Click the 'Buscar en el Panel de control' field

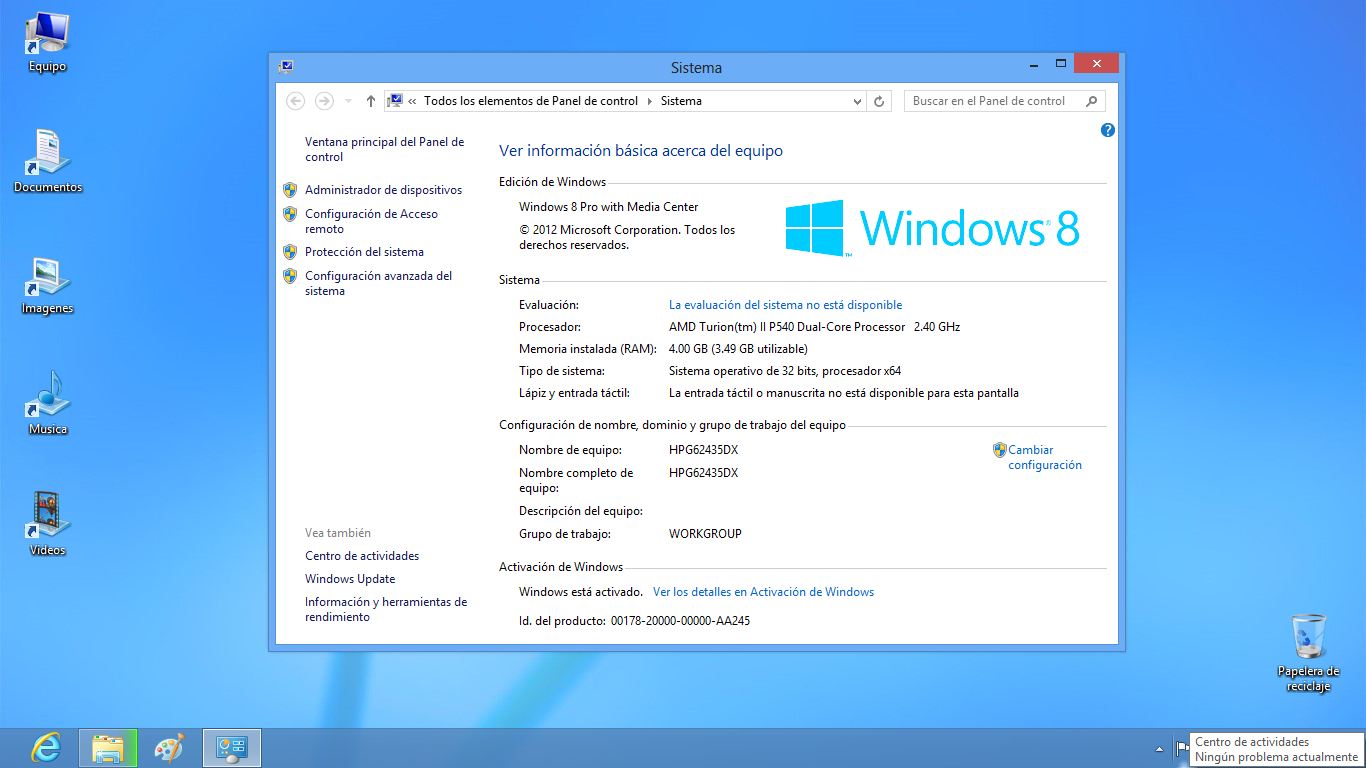pyautogui.click(x=1005, y=101)
